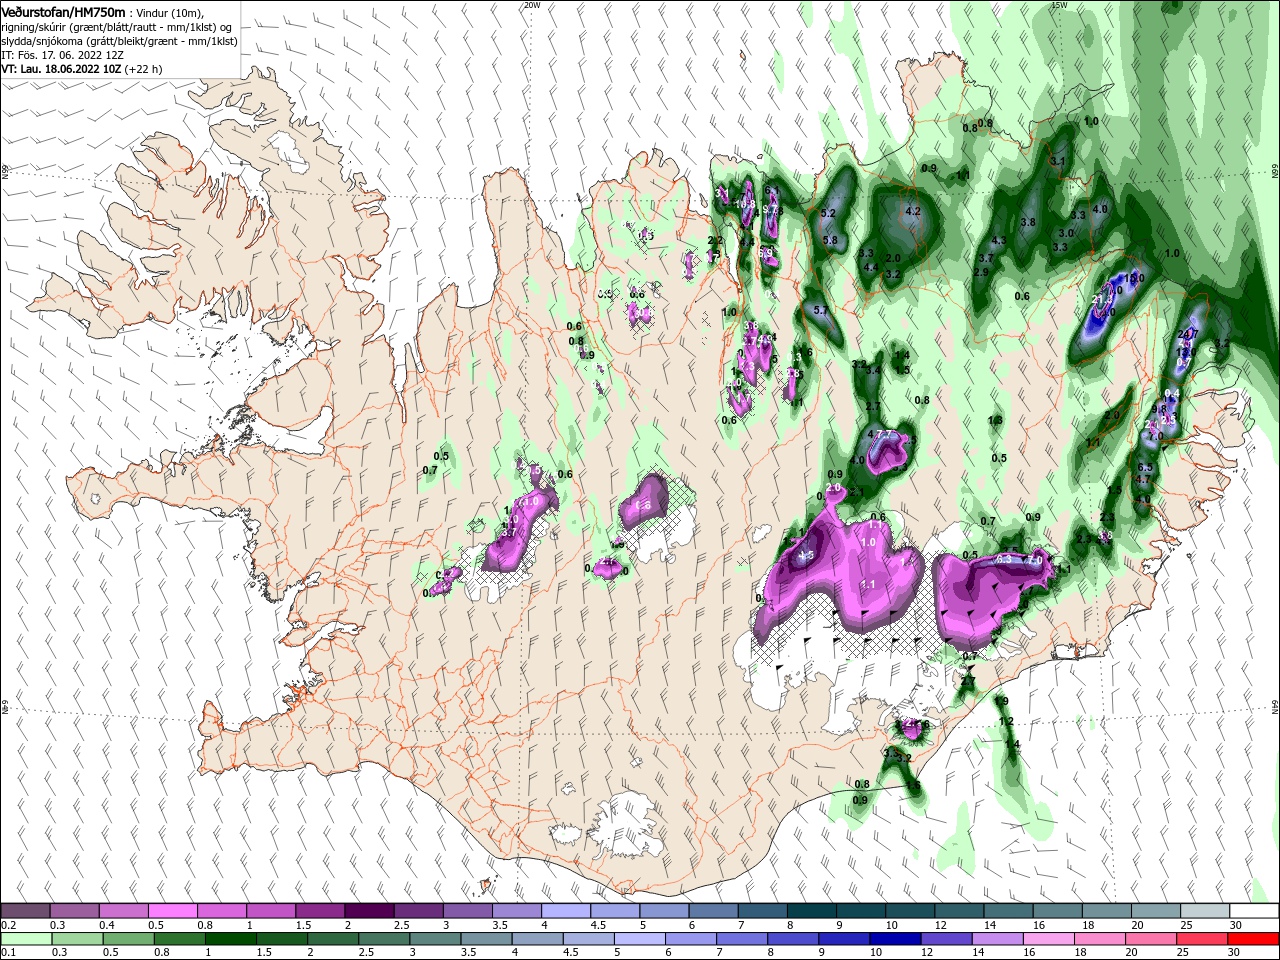Click the top-row dark purple swatch between 2 and 2.5
Viewport: 1280px width, 960px height.
pyautogui.click(x=369, y=910)
